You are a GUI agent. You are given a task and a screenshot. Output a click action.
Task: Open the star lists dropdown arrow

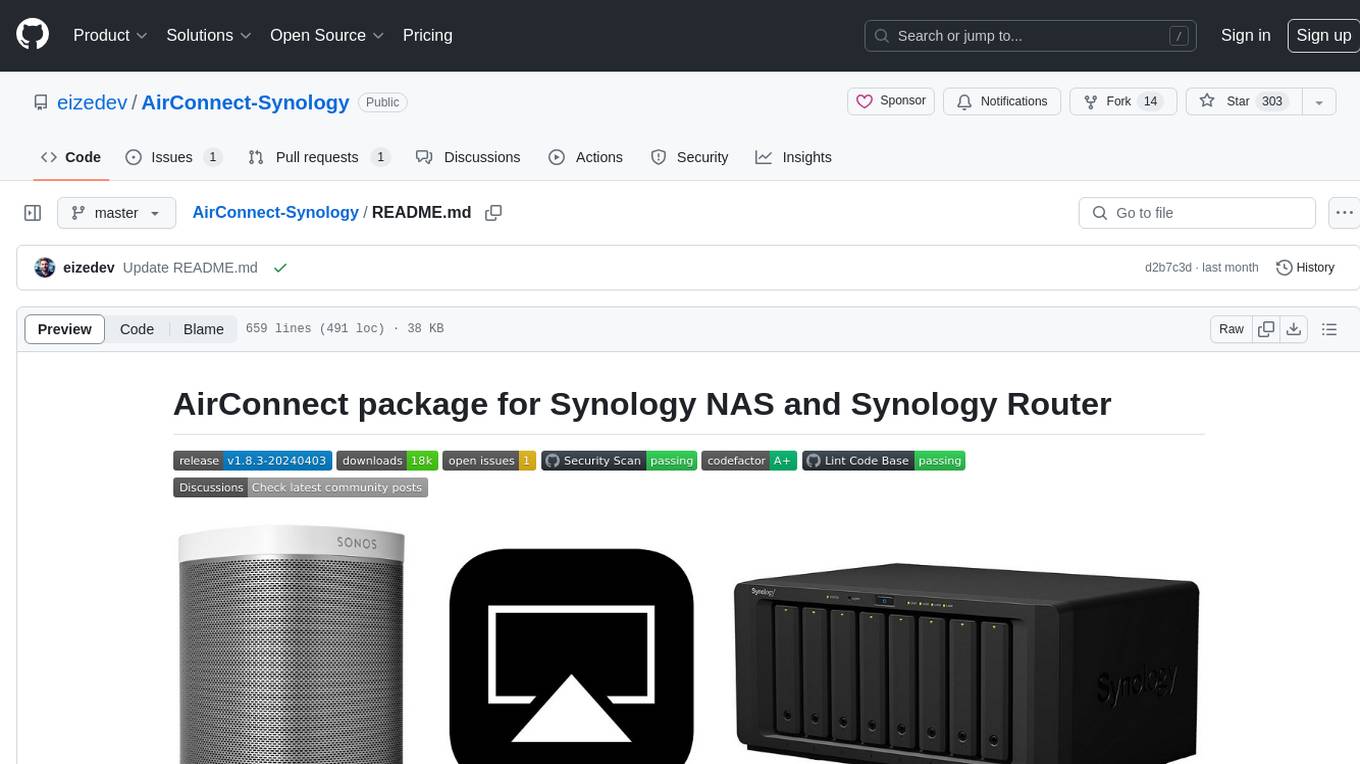1319,101
